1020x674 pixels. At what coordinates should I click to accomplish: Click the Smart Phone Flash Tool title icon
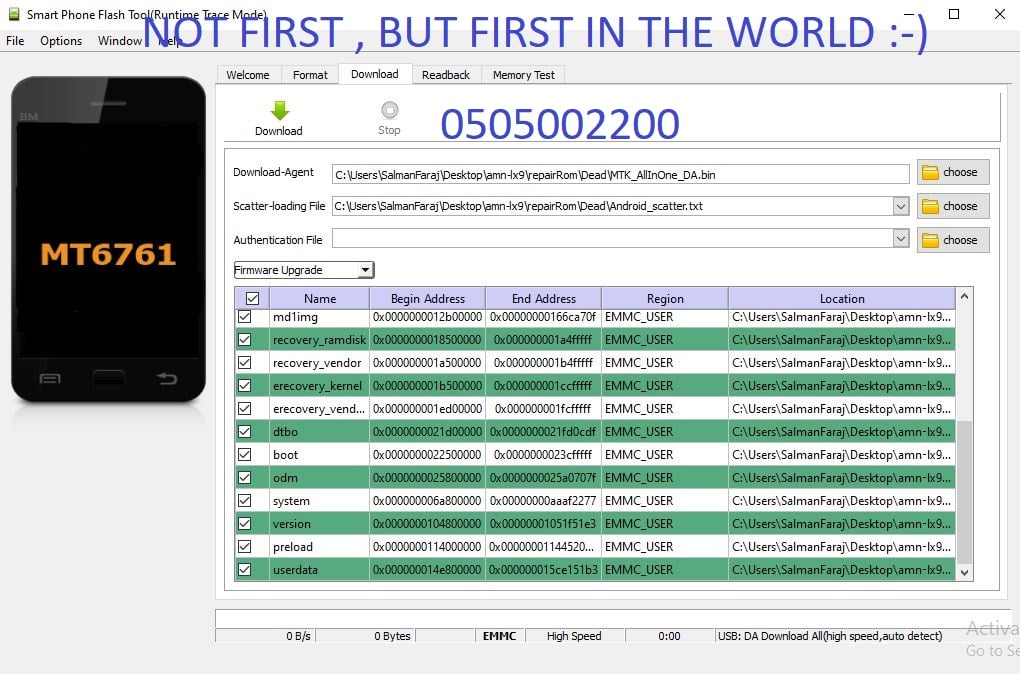(14, 14)
